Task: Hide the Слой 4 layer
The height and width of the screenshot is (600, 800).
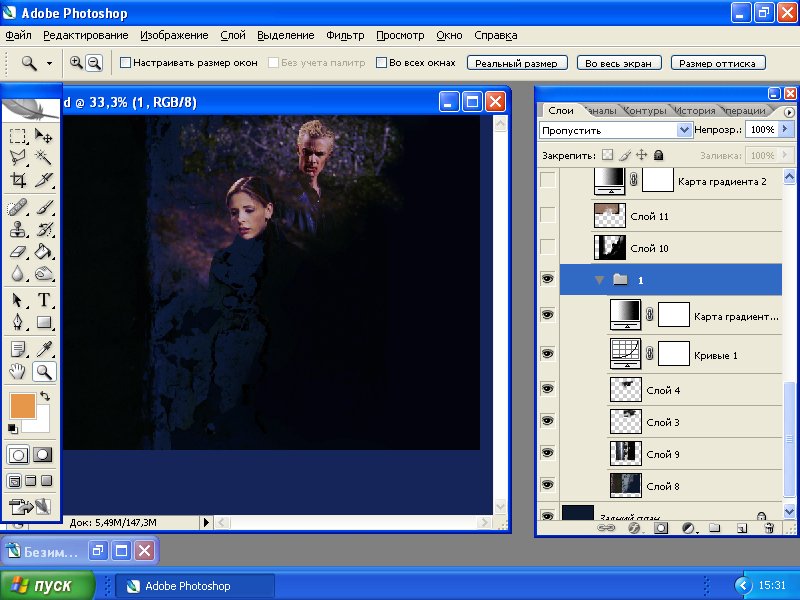Action: [547, 390]
